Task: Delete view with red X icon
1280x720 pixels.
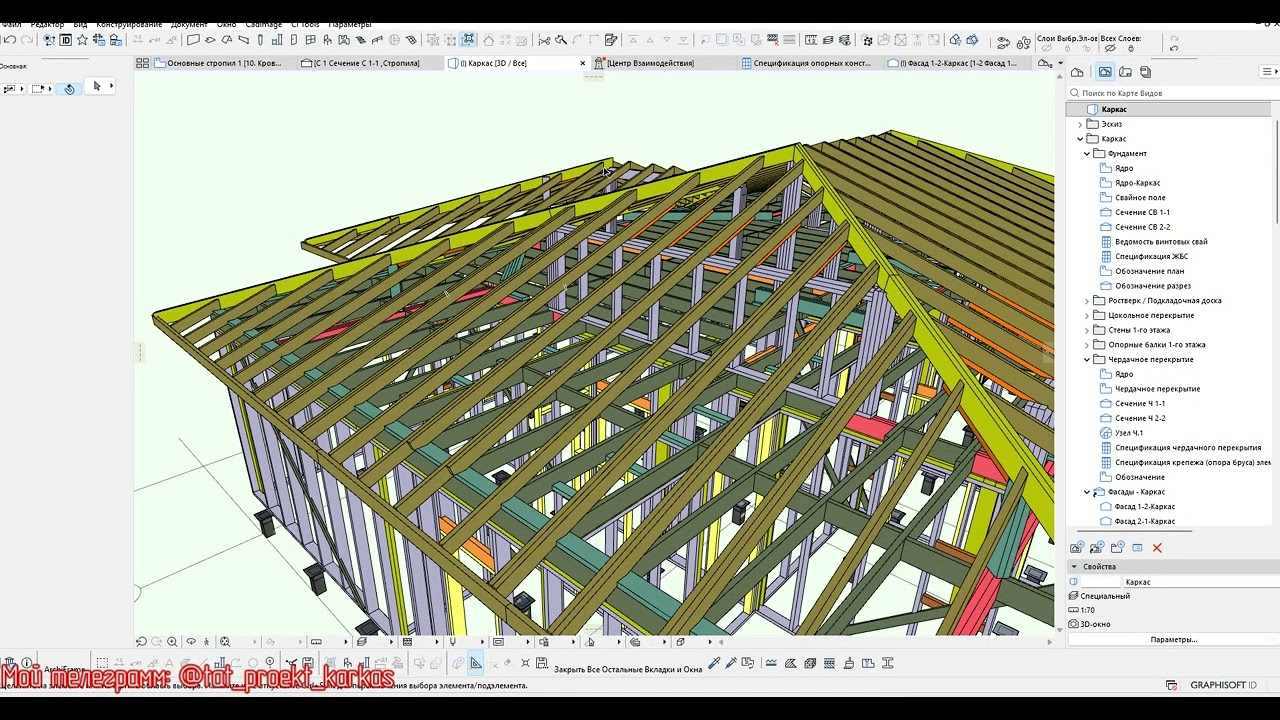Action: pos(1157,548)
